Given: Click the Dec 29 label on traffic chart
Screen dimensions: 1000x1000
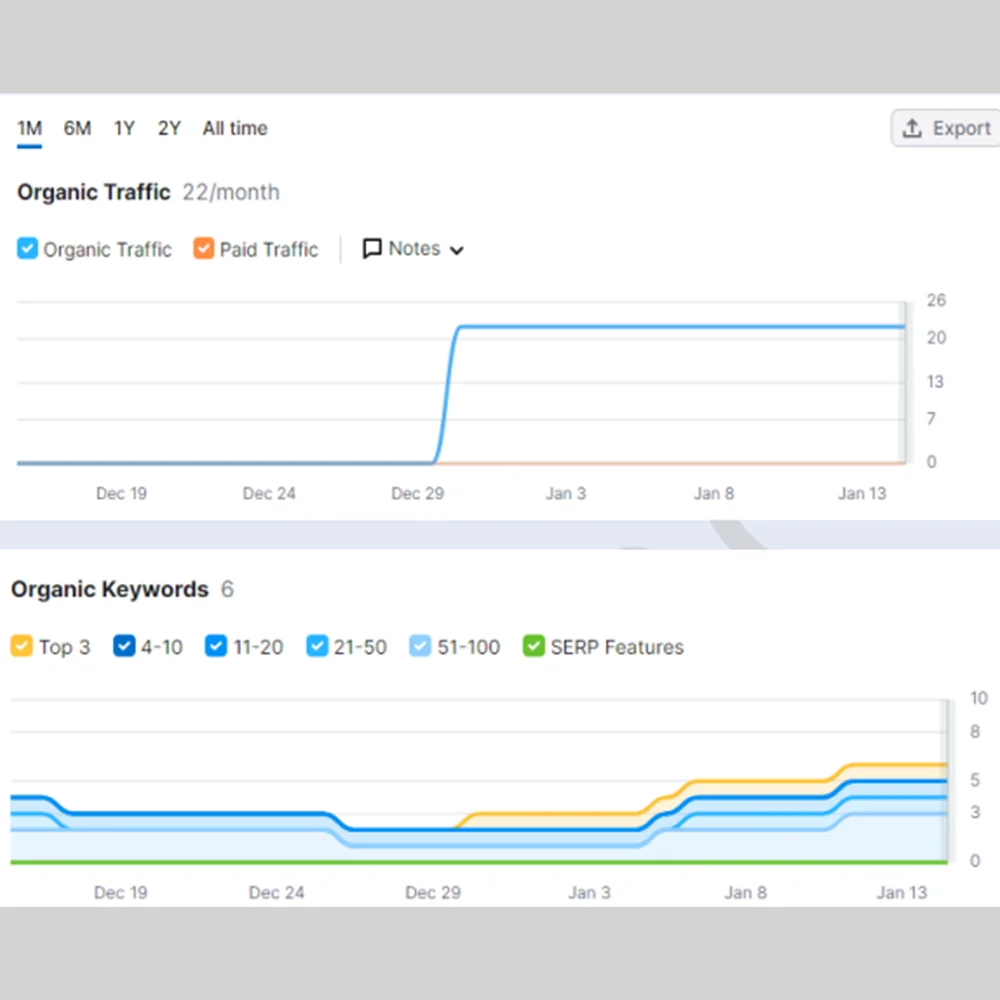Looking at the screenshot, I should coord(418,494).
